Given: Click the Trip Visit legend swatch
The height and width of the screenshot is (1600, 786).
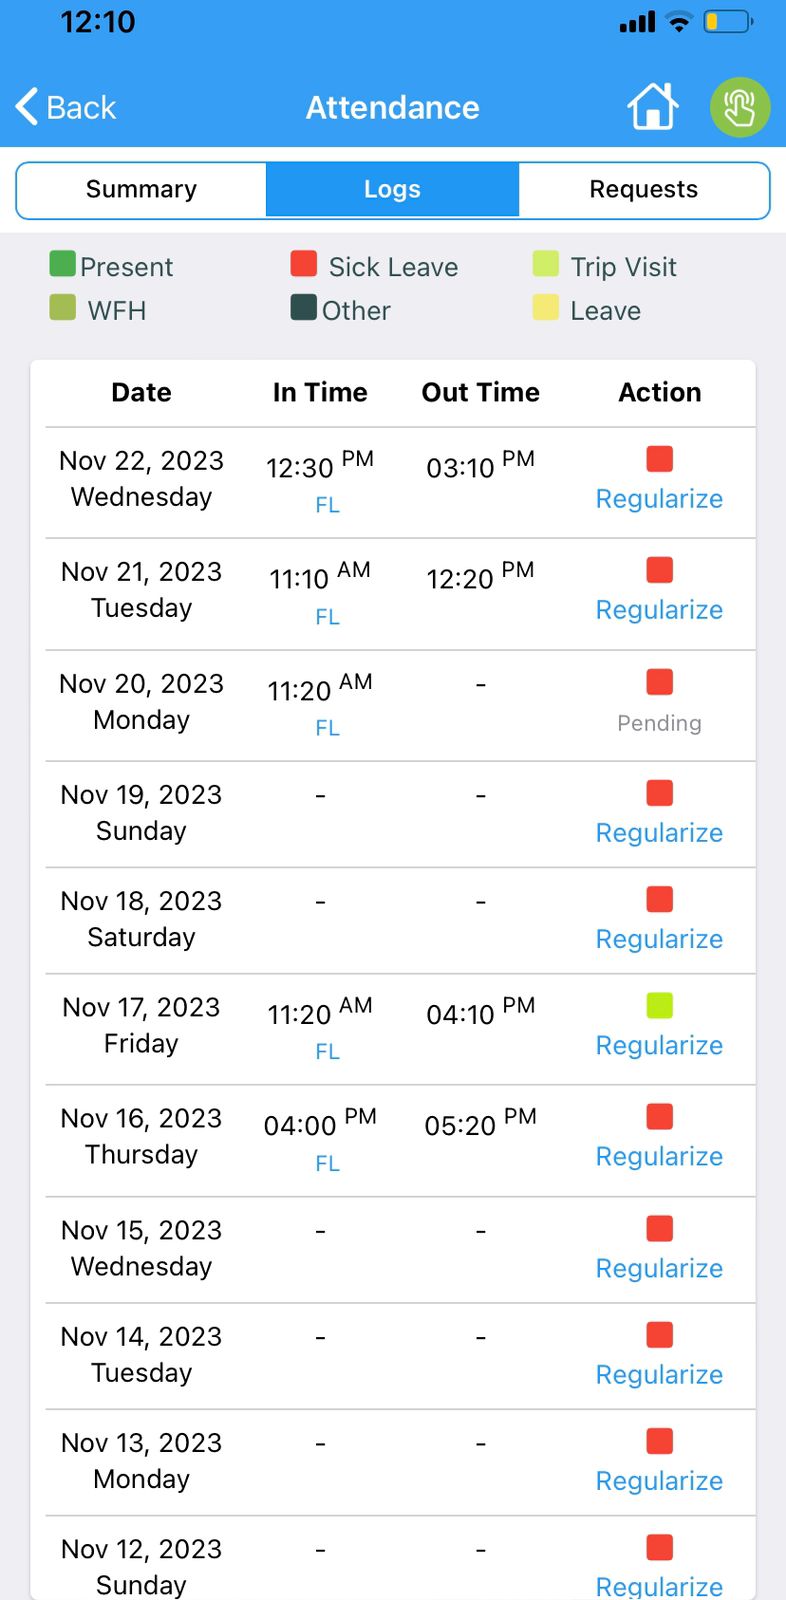Looking at the screenshot, I should click(546, 264).
